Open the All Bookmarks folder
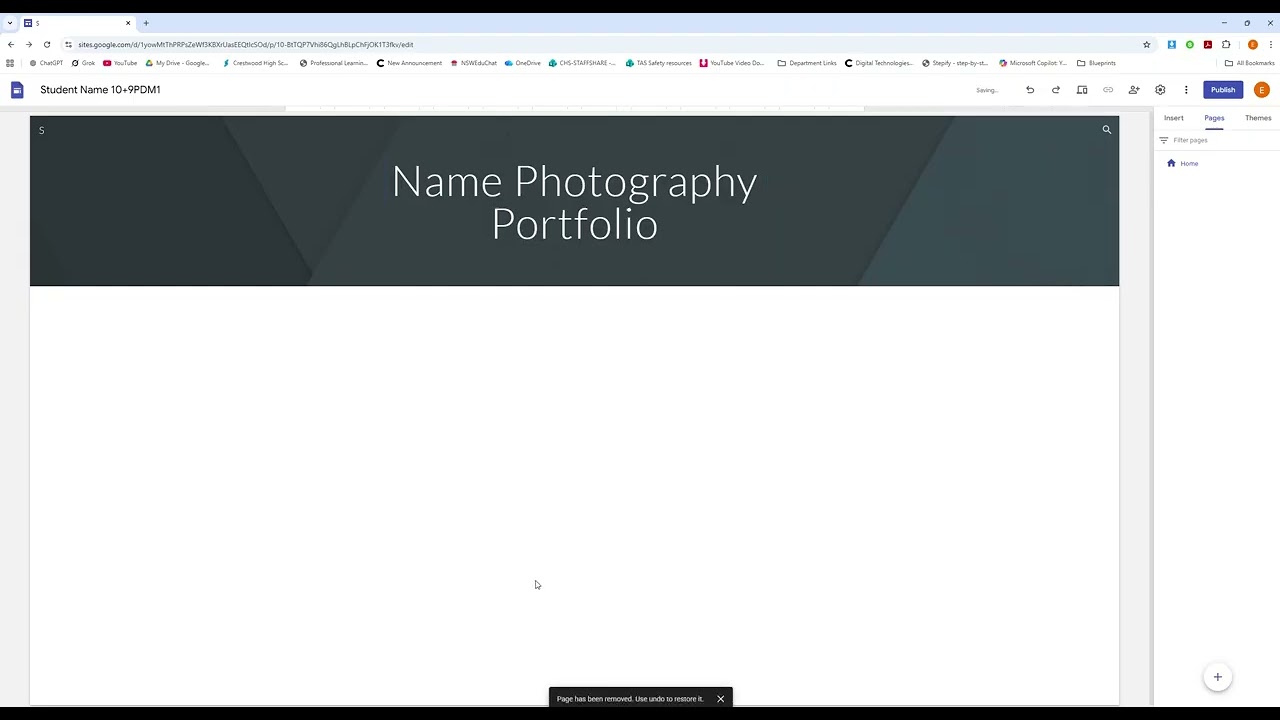1280x720 pixels. (x=1250, y=63)
